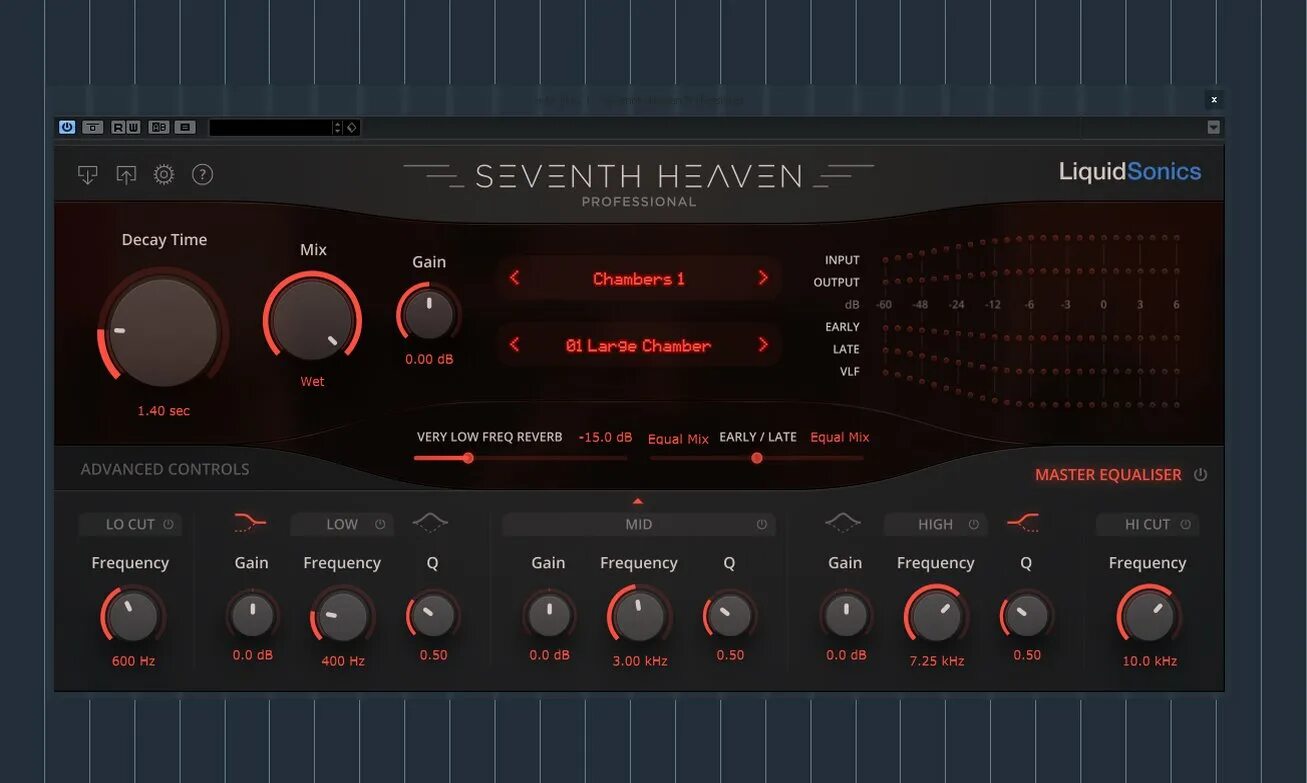Open the settings gear icon

click(163, 174)
